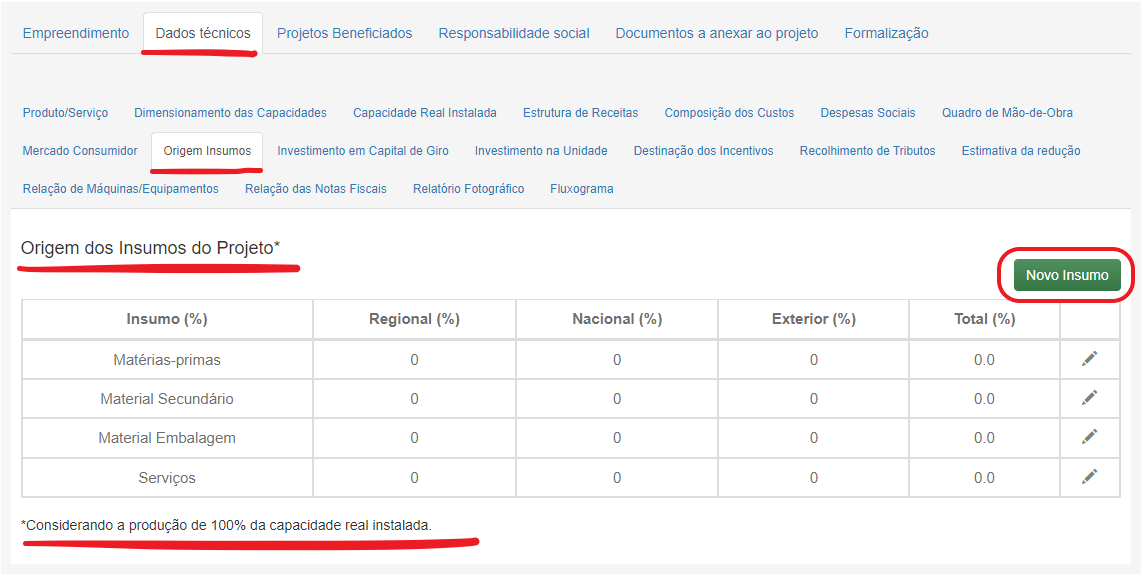
Task: Click the Insumo (%) column header
Action: point(167,319)
